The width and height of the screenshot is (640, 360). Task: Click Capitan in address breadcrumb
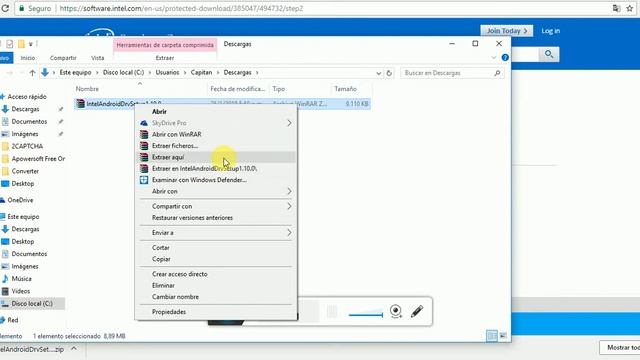202,73
